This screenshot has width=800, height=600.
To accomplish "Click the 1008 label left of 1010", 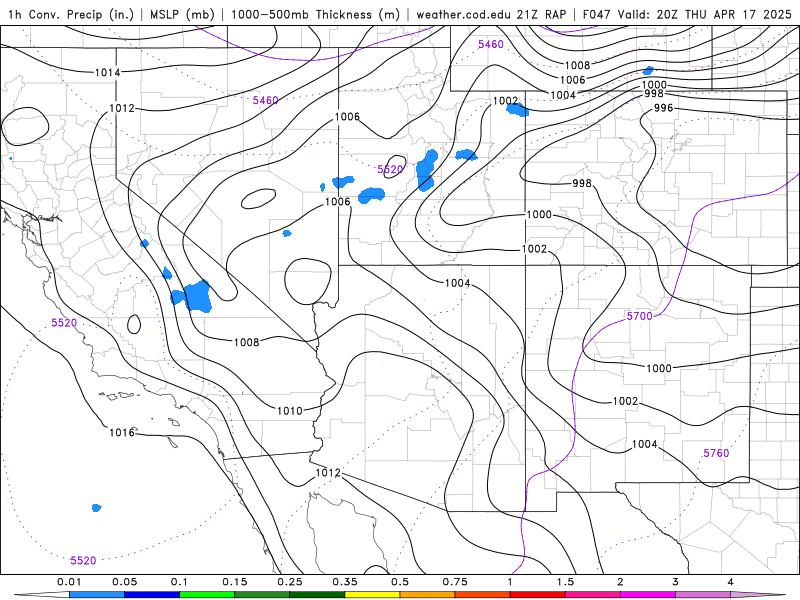I will coord(246,342).
